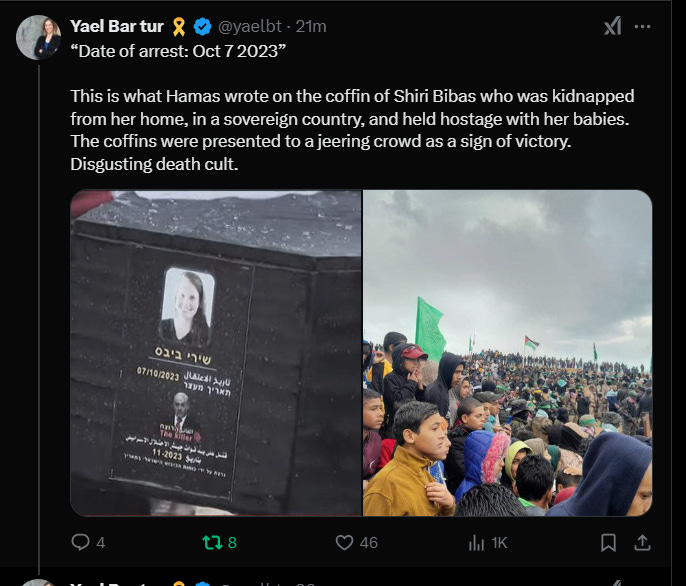
Task: Click the reply speech bubble icon
Action: click(80, 542)
